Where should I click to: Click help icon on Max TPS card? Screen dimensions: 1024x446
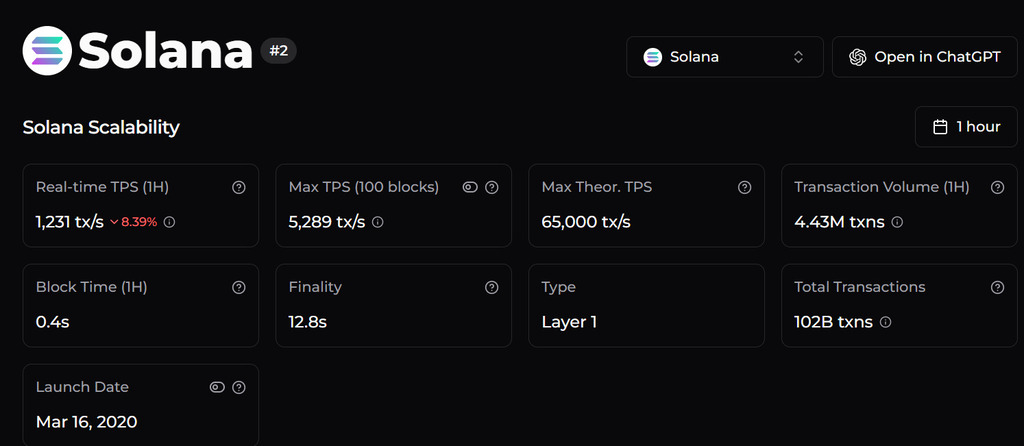[491, 187]
